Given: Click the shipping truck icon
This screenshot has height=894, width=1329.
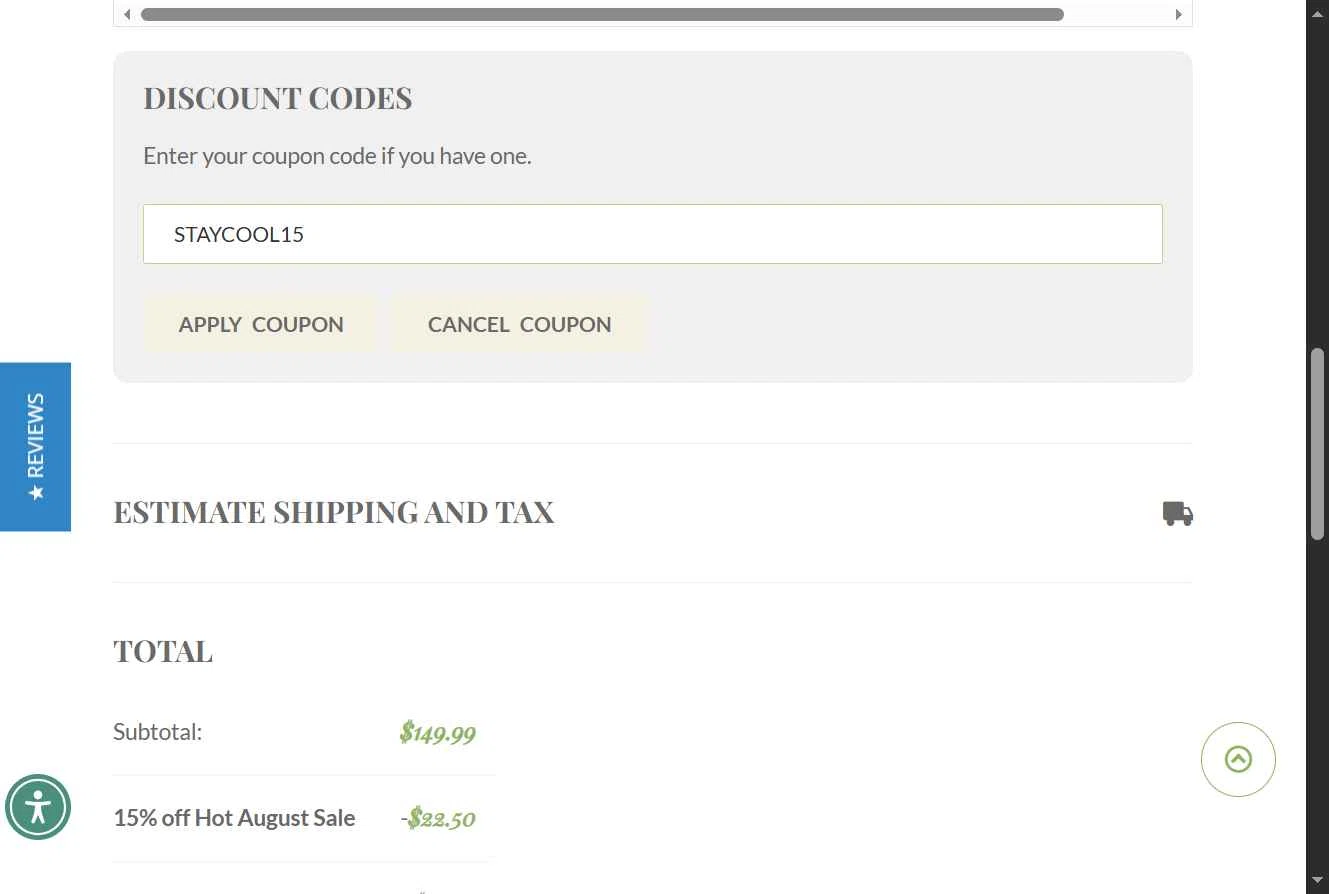Looking at the screenshot, I should click(x=1177, y=514).
